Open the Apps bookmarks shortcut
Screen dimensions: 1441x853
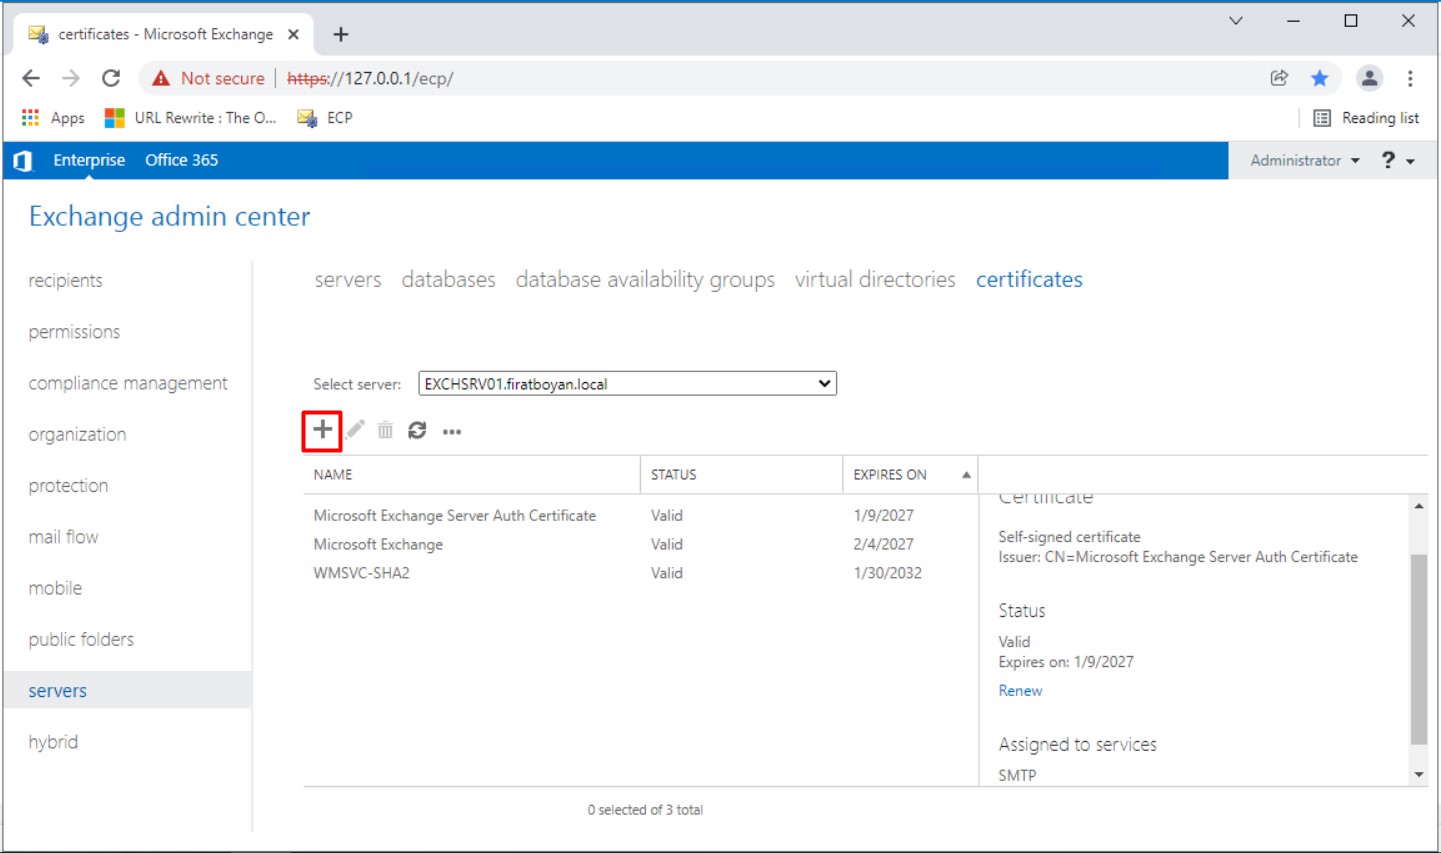[x=53, y=118]
